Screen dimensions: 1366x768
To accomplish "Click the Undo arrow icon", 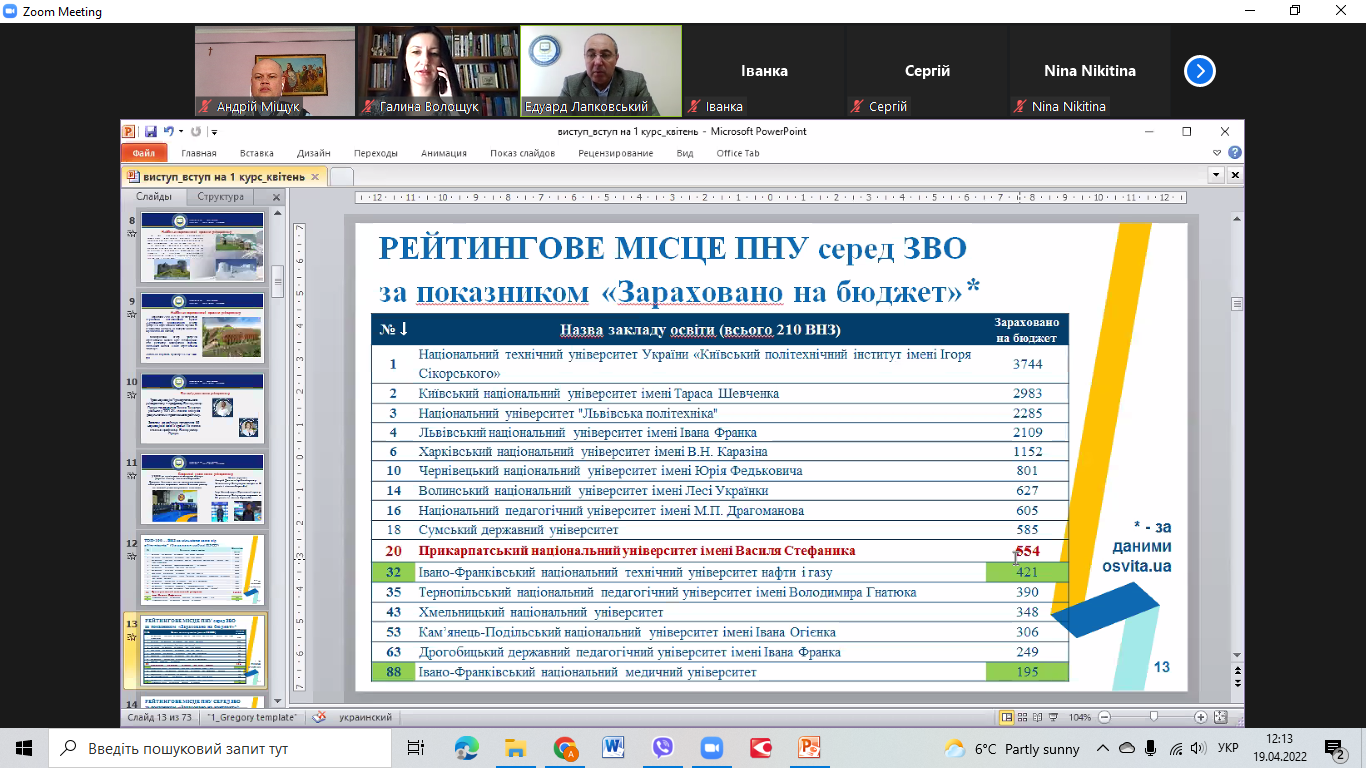I will (x=168, y=131).
